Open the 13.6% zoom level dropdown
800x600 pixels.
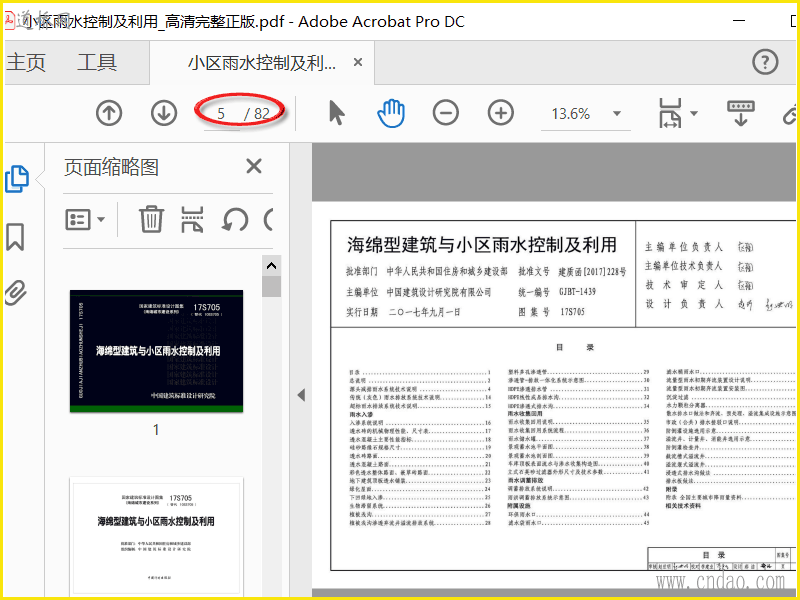click(617, 113)
